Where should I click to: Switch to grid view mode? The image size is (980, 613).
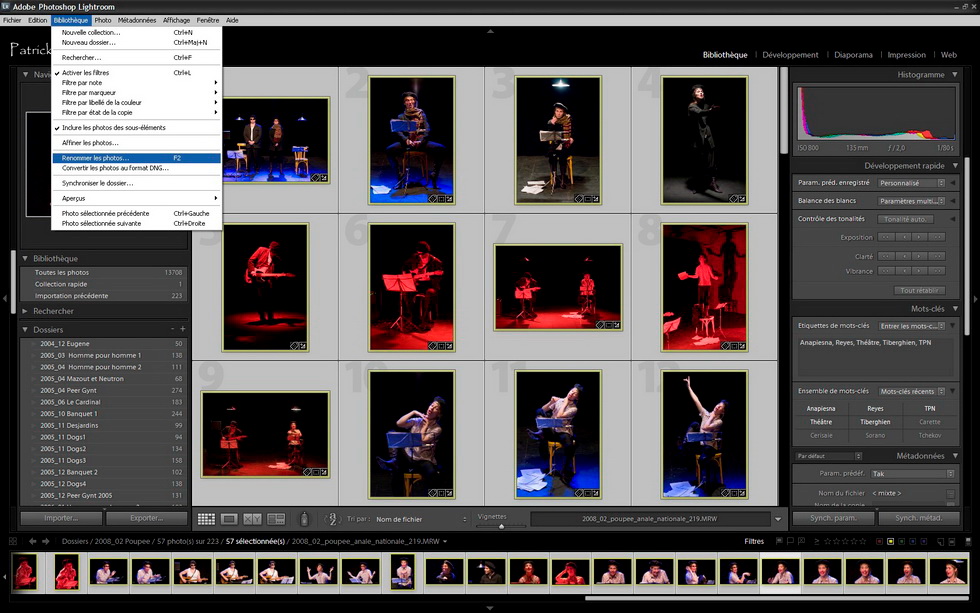206,519
